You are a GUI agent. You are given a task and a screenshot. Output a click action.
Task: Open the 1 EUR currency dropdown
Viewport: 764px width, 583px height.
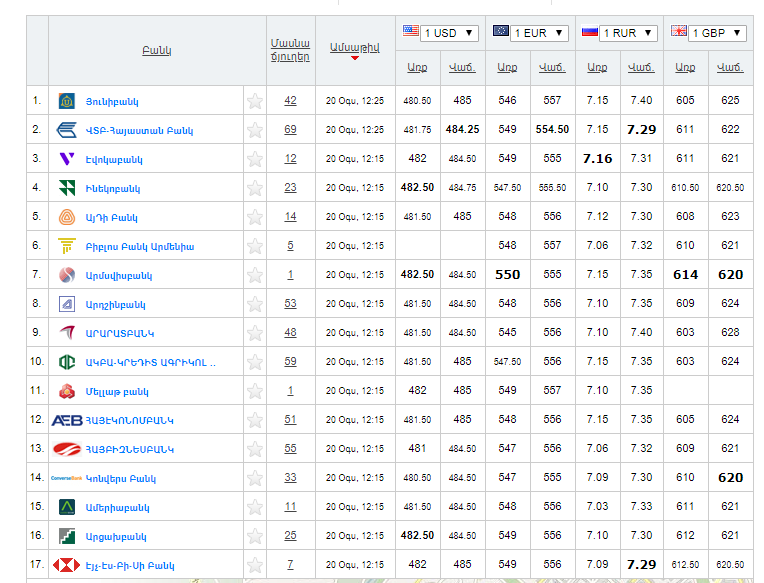tap(539, 33)
